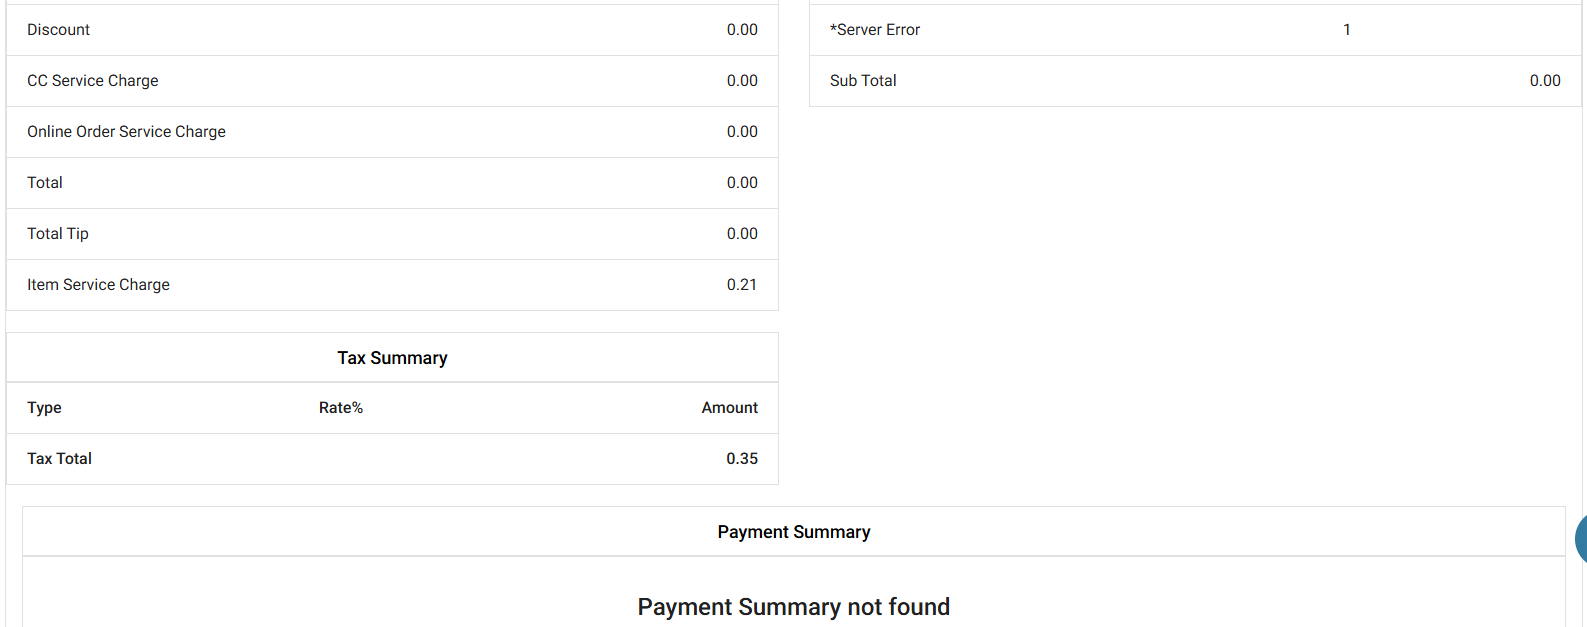Click the Total row label

(45, 183)
